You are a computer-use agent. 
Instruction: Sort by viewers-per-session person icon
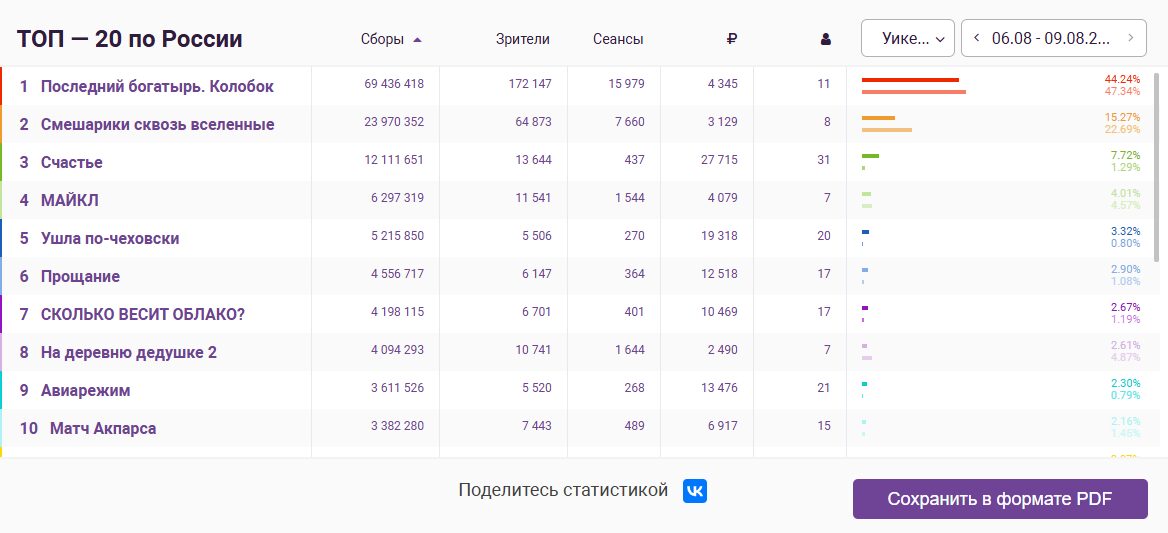pyautogui.click(x=825, y=39)
